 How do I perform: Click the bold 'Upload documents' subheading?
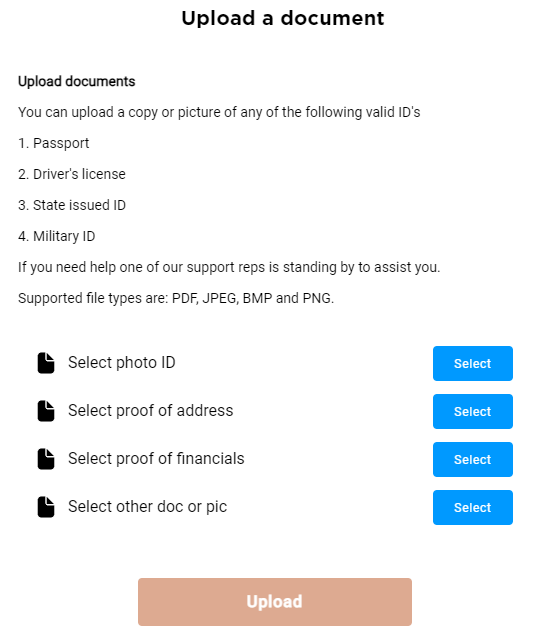pyautogui.click(x=76, y=82)
